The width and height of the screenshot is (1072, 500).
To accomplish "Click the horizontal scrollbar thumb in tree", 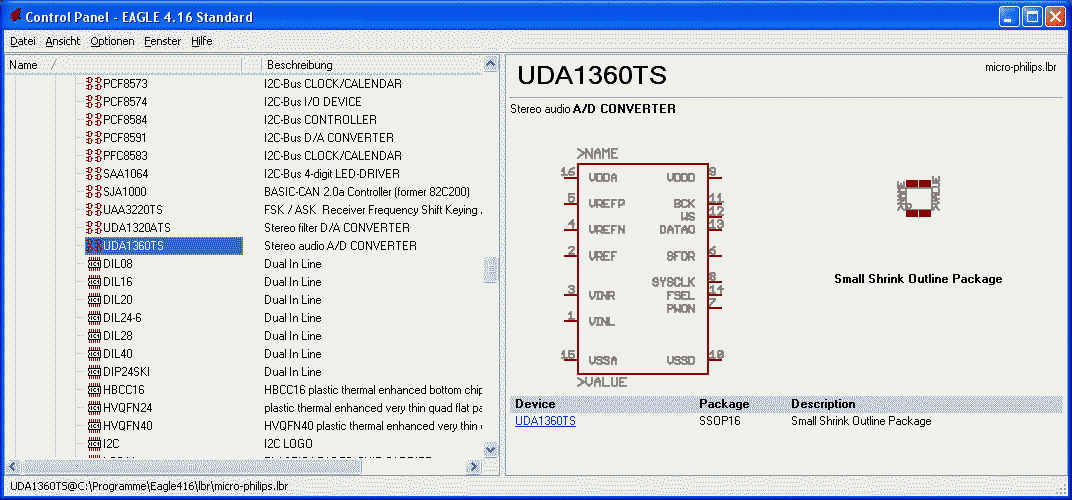I will coord(191,466).
